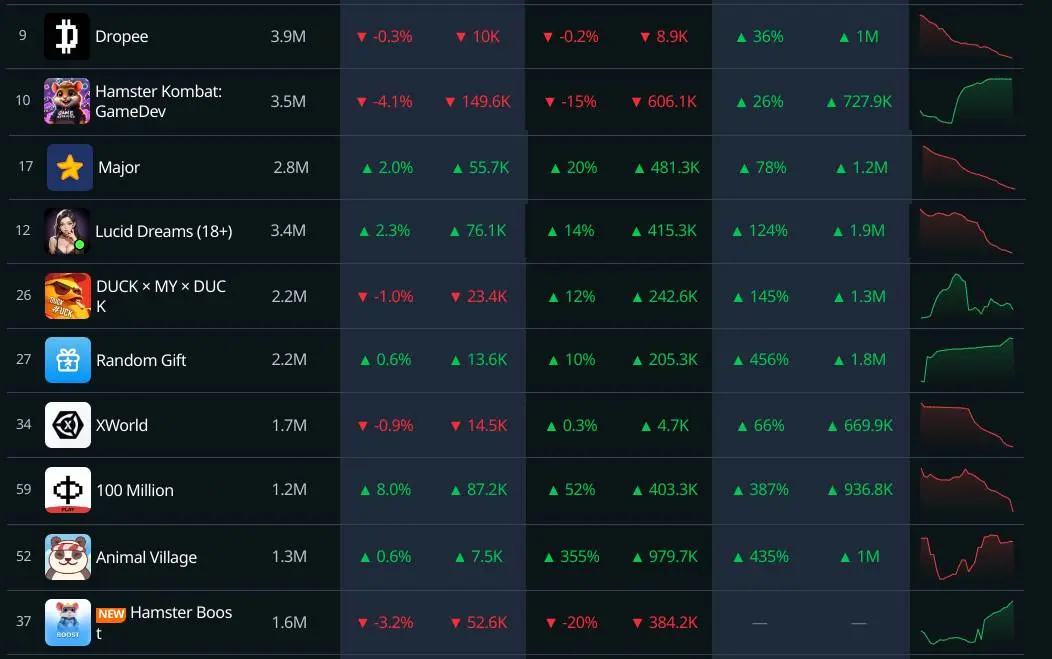
Task: Select the 1.8M increase for Random Gift
Action: [859, 360]
